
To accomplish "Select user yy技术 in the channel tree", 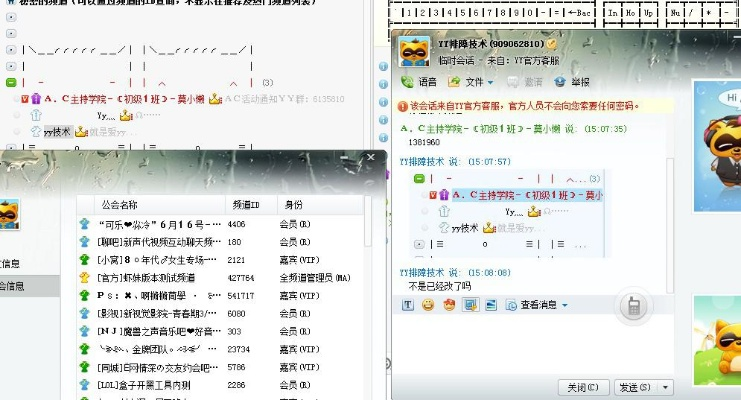I will click(x=57, y=132).
